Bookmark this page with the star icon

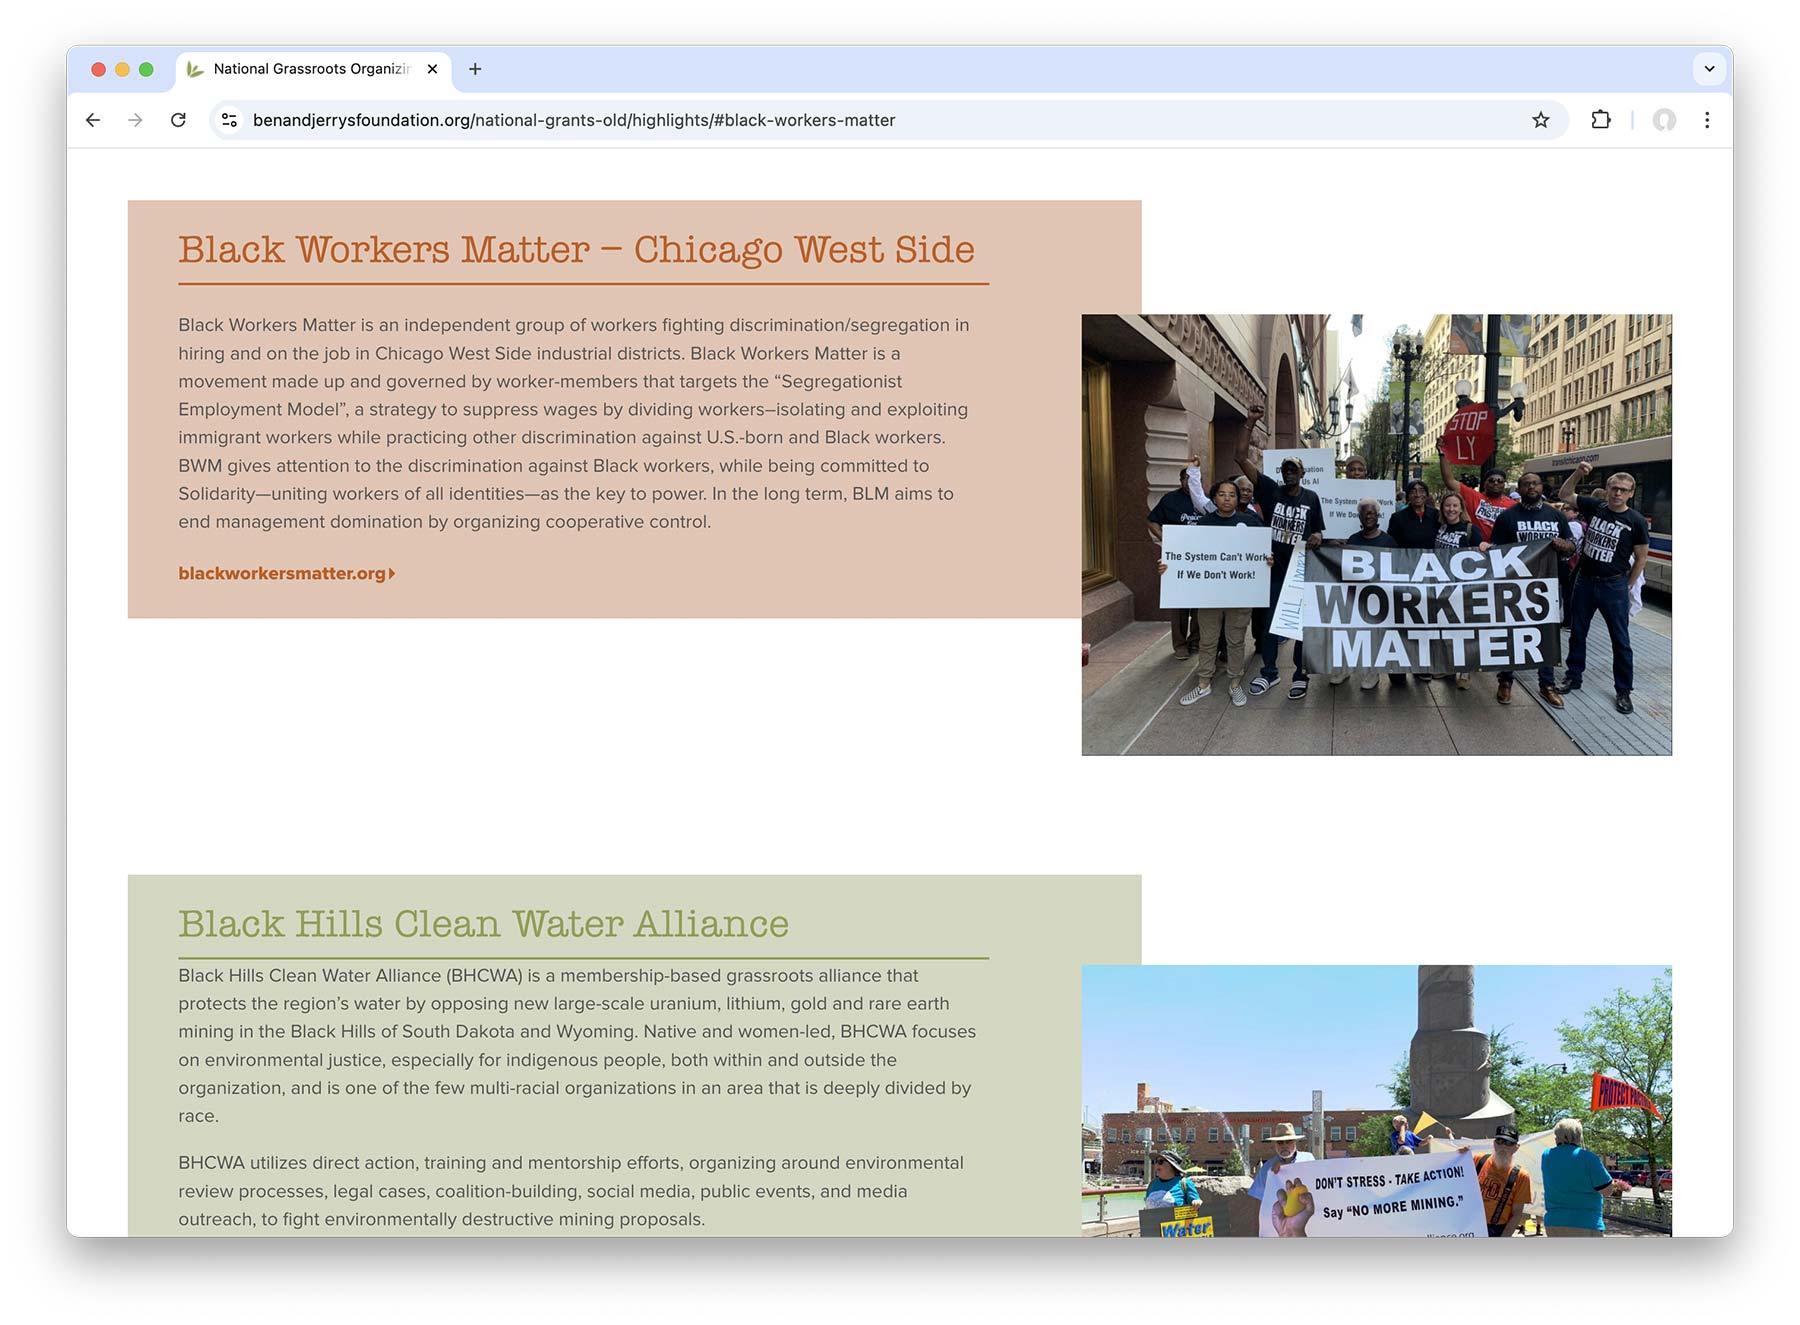coord(1540,120)
